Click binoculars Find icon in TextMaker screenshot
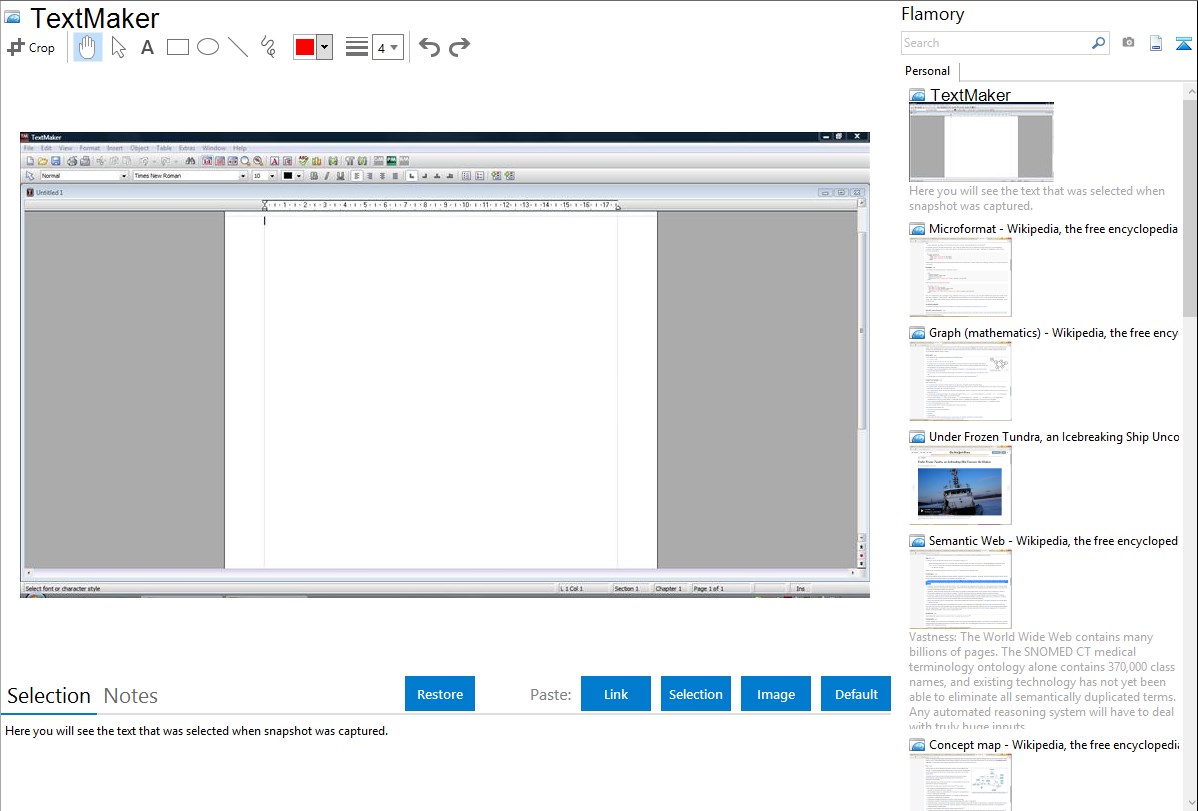 click(189, 161)
